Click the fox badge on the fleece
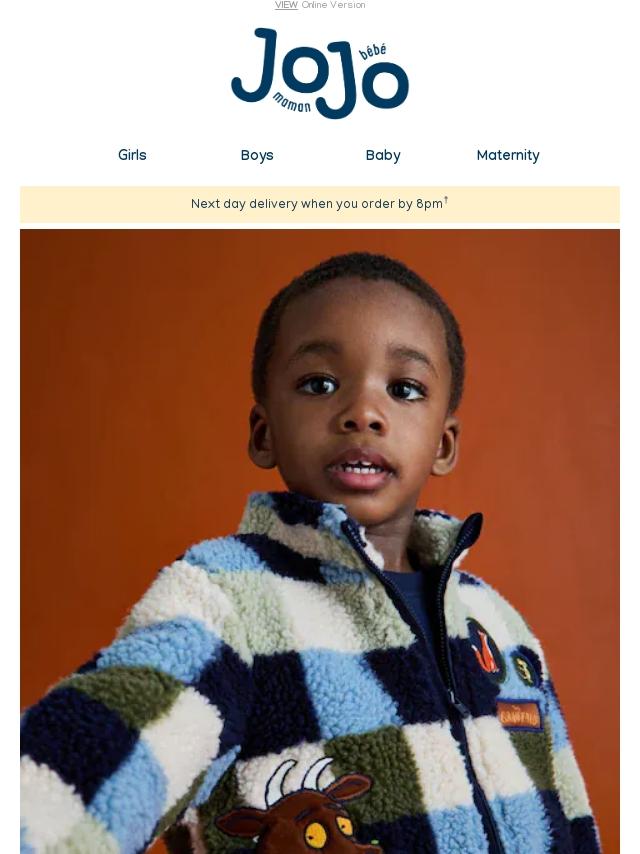The image size is (640, 854). tap(485, 649)
